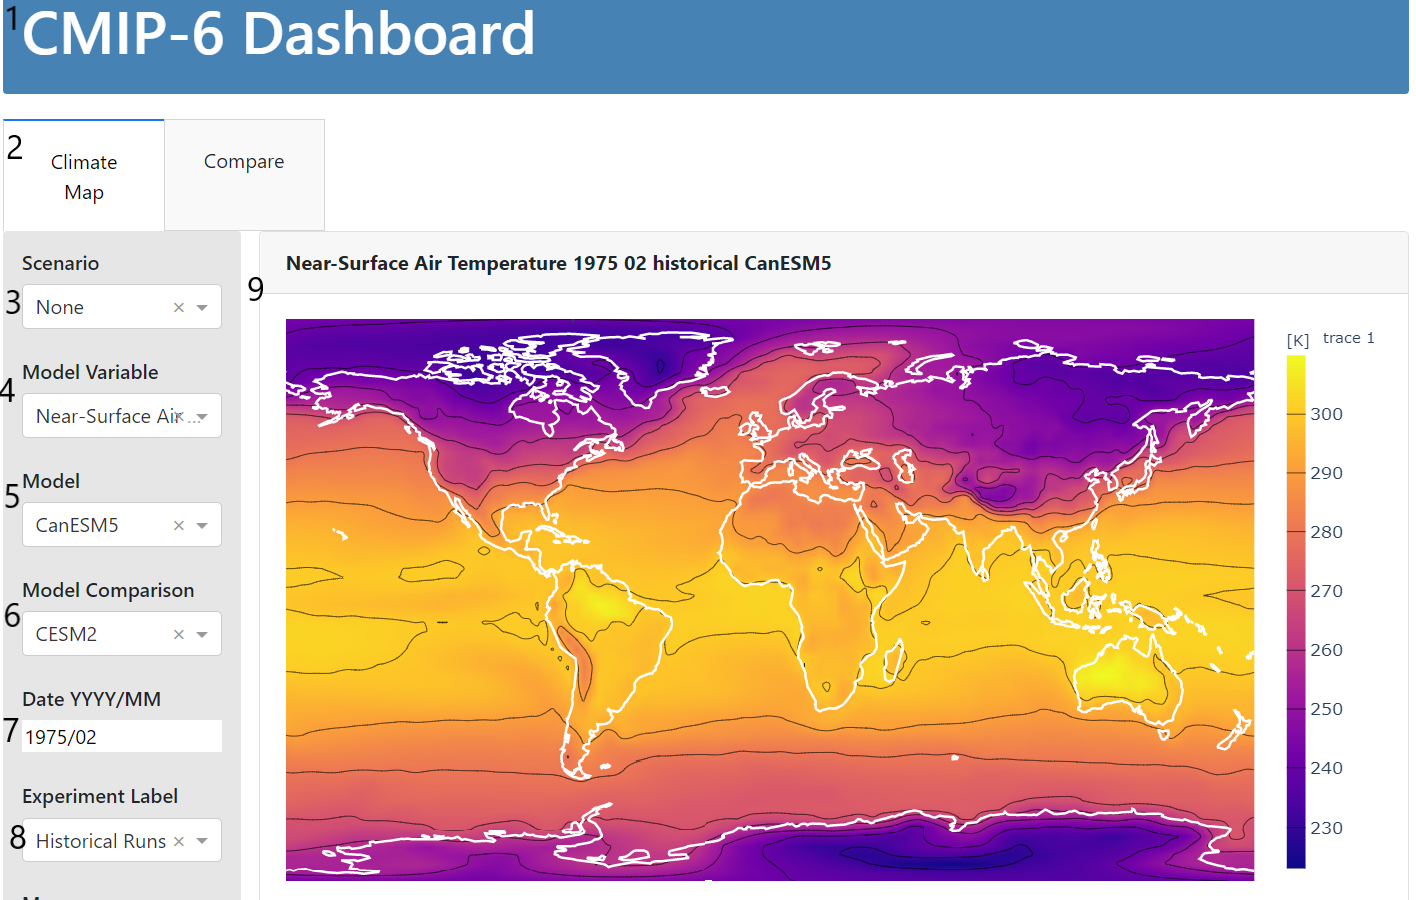Clear the CESM2 comparison selection

(x=179, y=634)
